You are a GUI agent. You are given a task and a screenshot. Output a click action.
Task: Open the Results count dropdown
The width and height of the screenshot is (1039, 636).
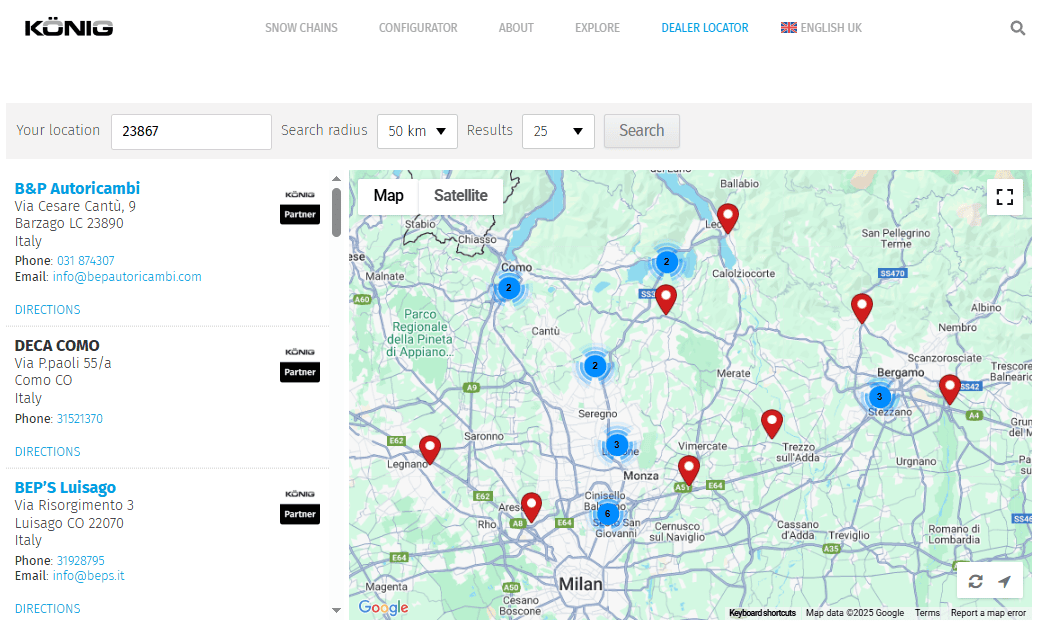pyautogui.click(x=559, y=131)
